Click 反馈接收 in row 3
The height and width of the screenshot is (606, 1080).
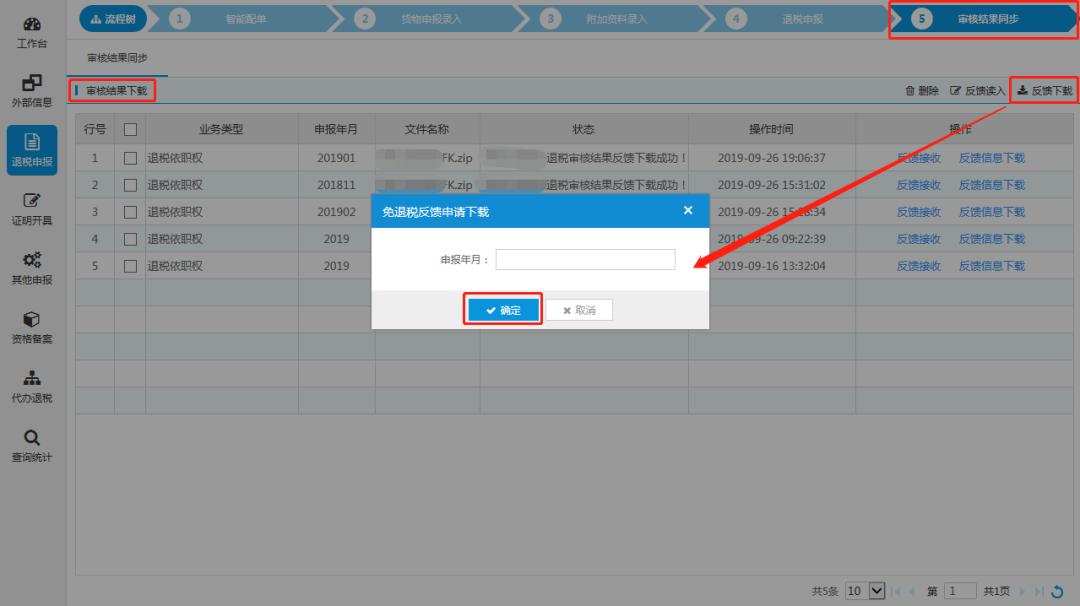tap(918, 212)
